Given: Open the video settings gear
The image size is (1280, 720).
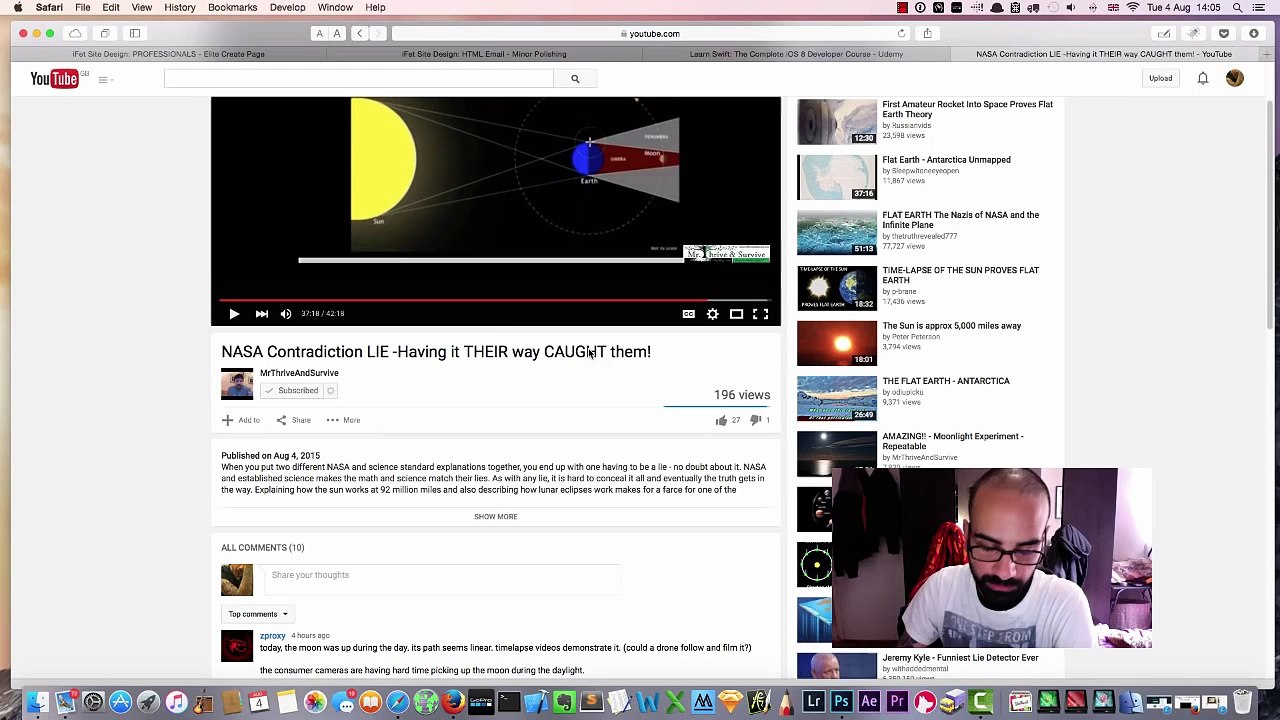Looking at the screenshot, I should click(712, 314).
